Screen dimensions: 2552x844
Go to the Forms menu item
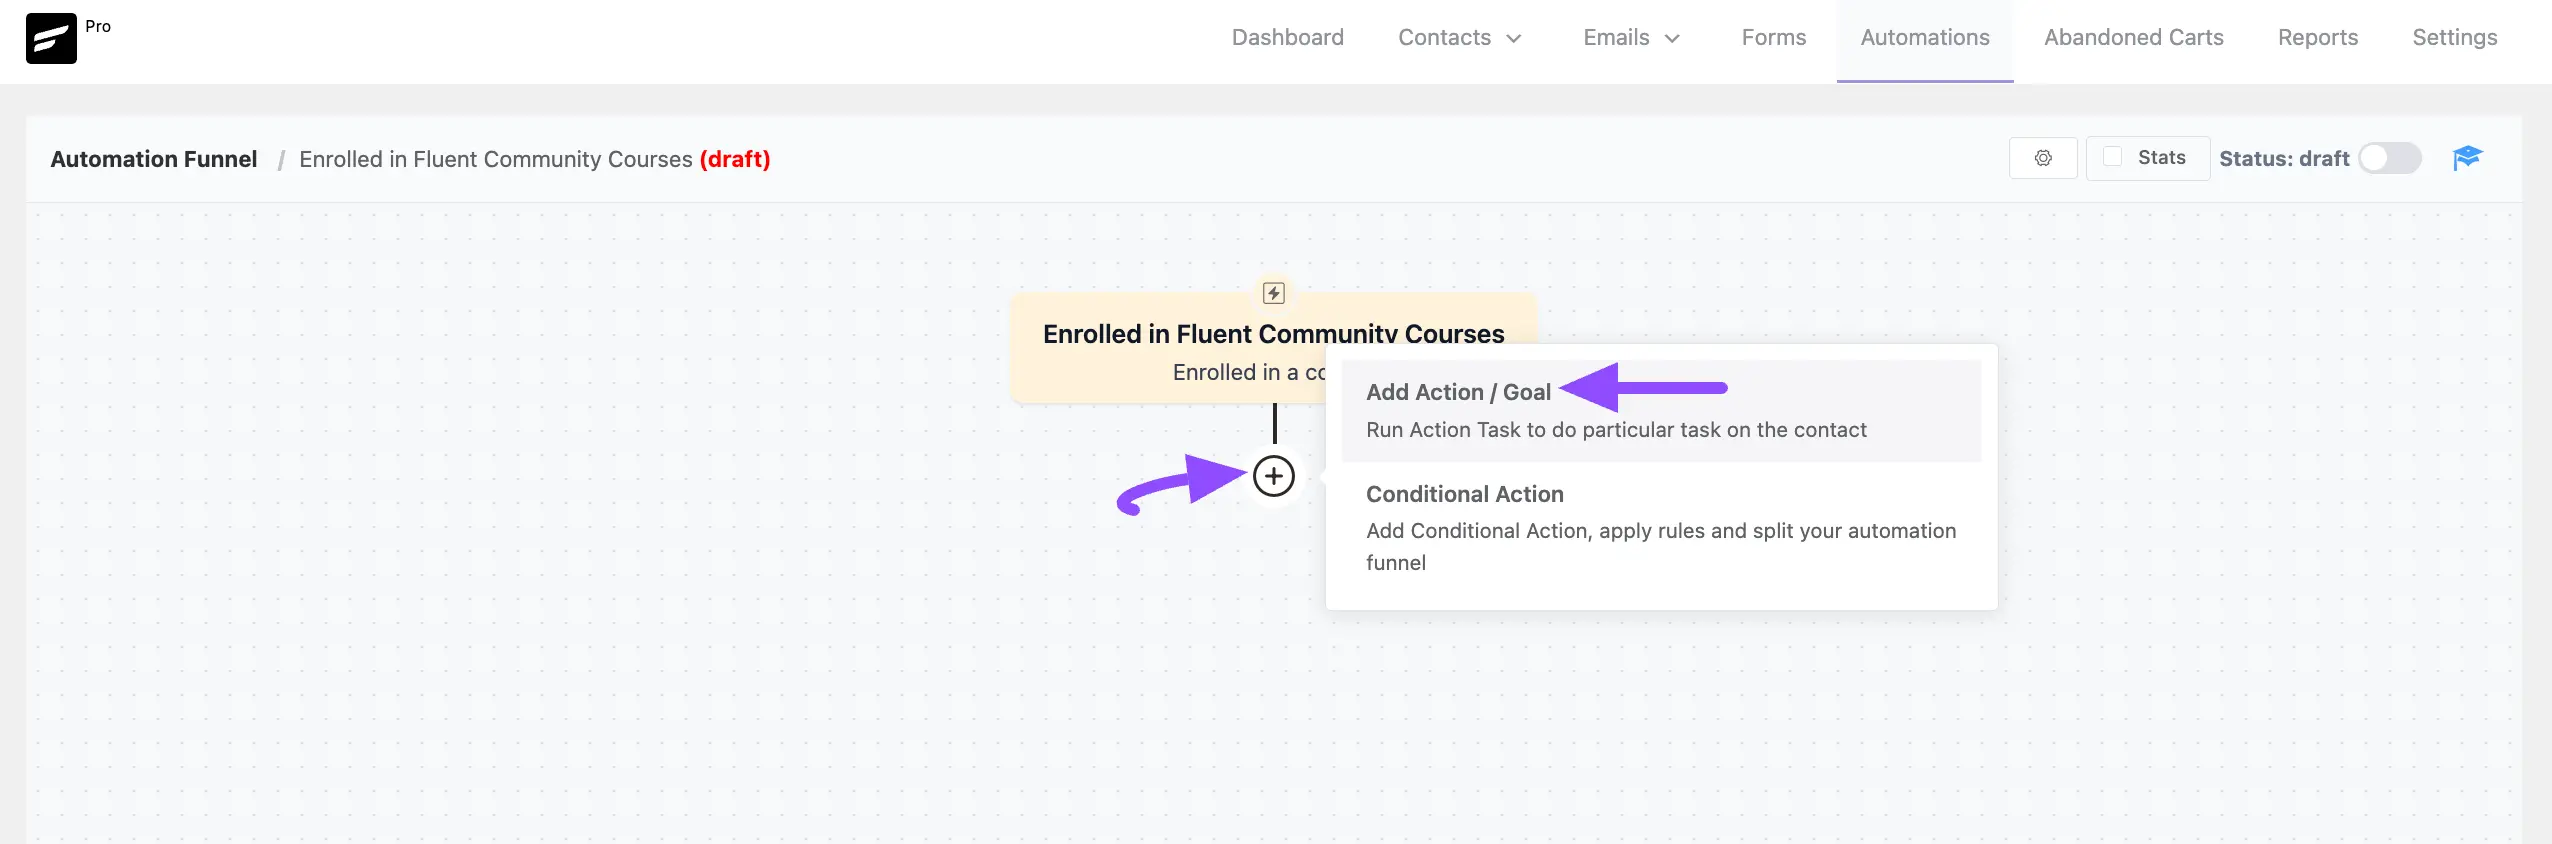[x=1773, y=37]
